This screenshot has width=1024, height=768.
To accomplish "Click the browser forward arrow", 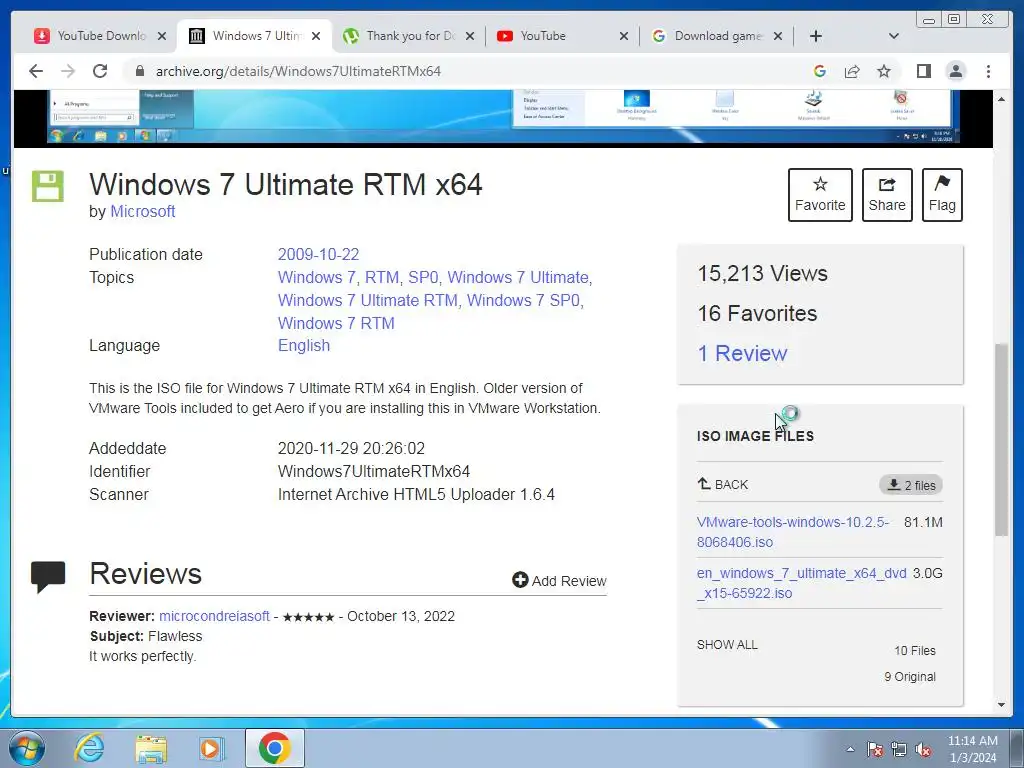I will pos(68,71).
